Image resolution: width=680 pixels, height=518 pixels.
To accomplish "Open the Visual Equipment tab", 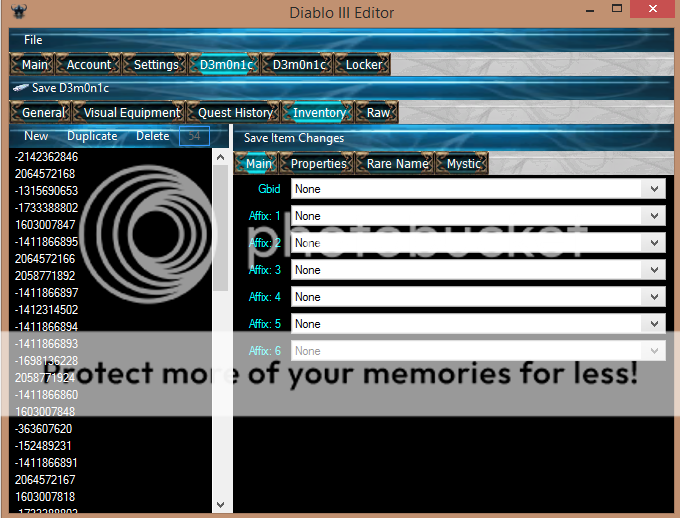I will (x=132, y=113).
